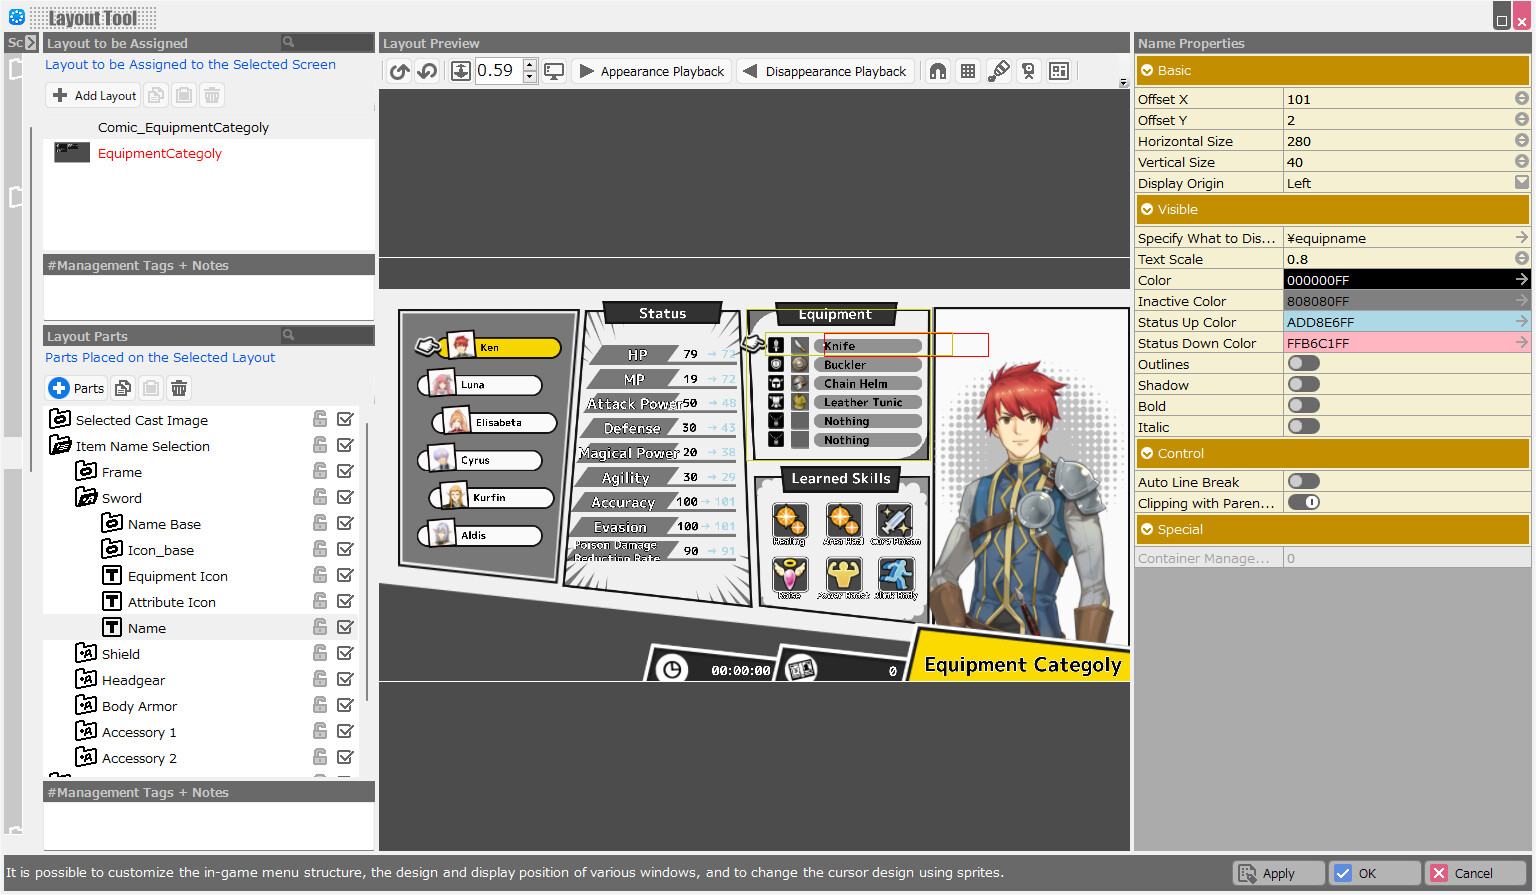Image resolution: width=1536 pixels, height=895 pixels.
Task: Delete the selected layout part
Action: [178, 387]
